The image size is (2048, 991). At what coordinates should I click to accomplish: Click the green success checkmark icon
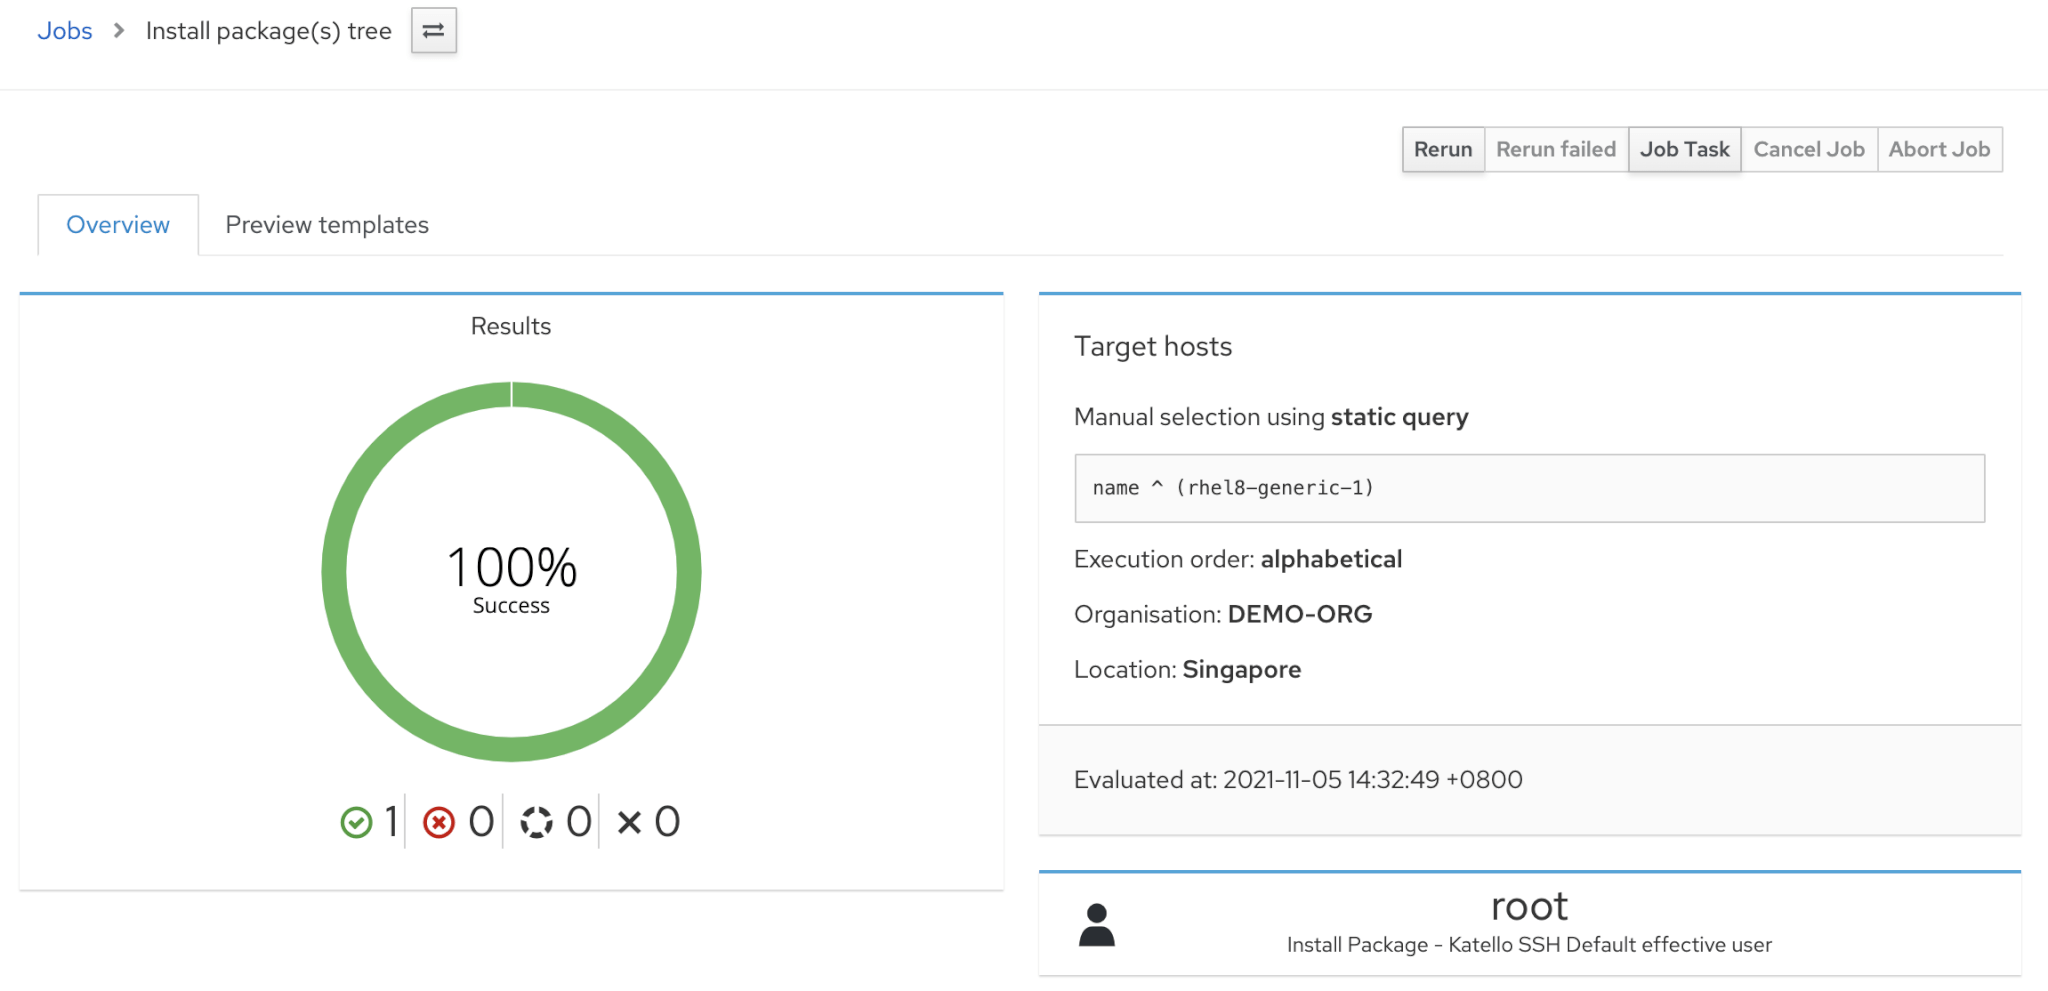356,822
